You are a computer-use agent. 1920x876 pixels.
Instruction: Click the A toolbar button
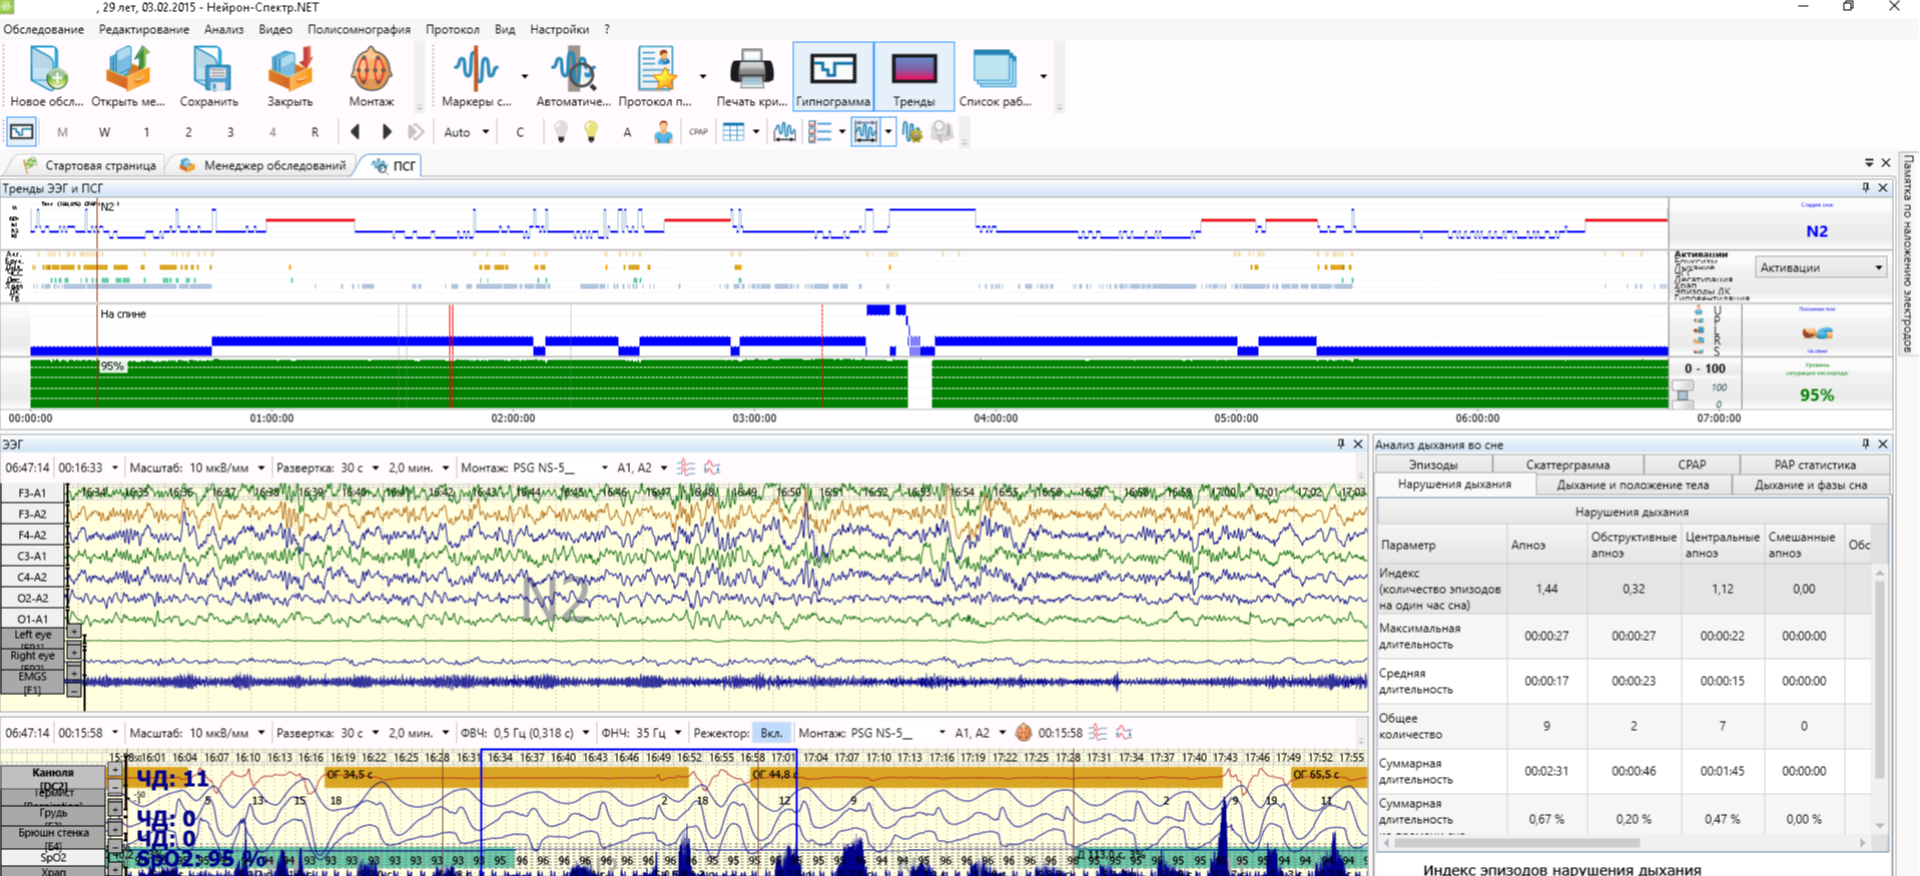pyautogui.click(x=627, y=132)
